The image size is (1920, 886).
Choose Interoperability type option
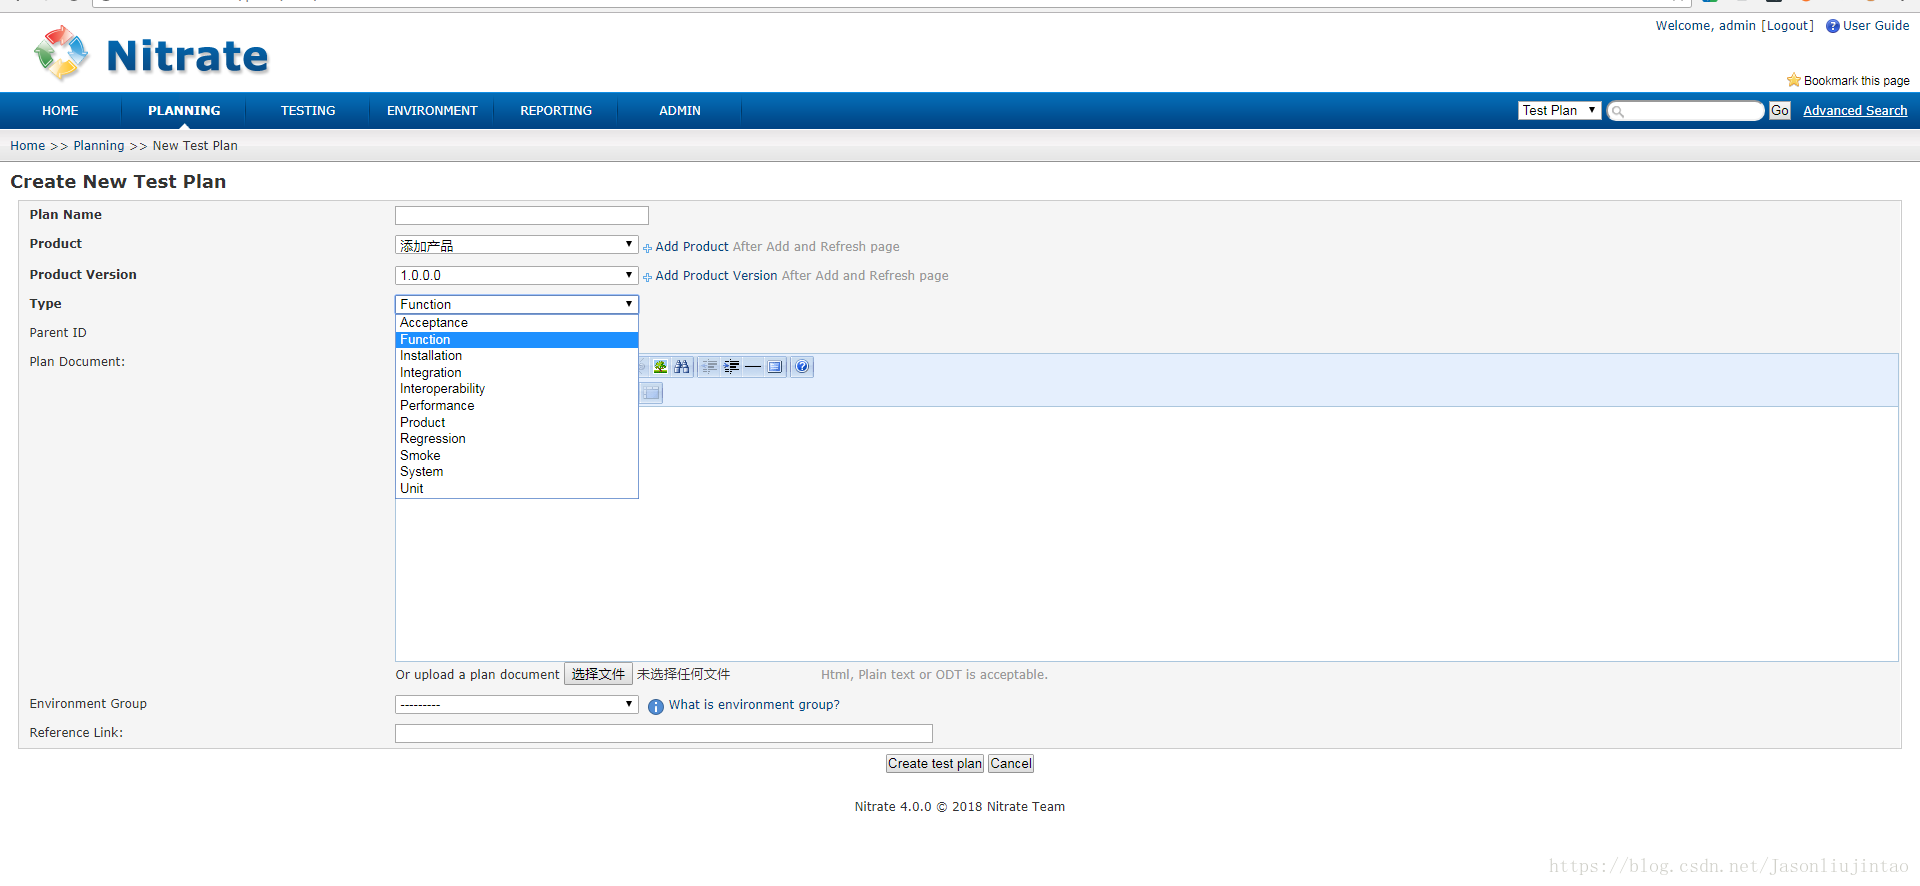point(516,389)
